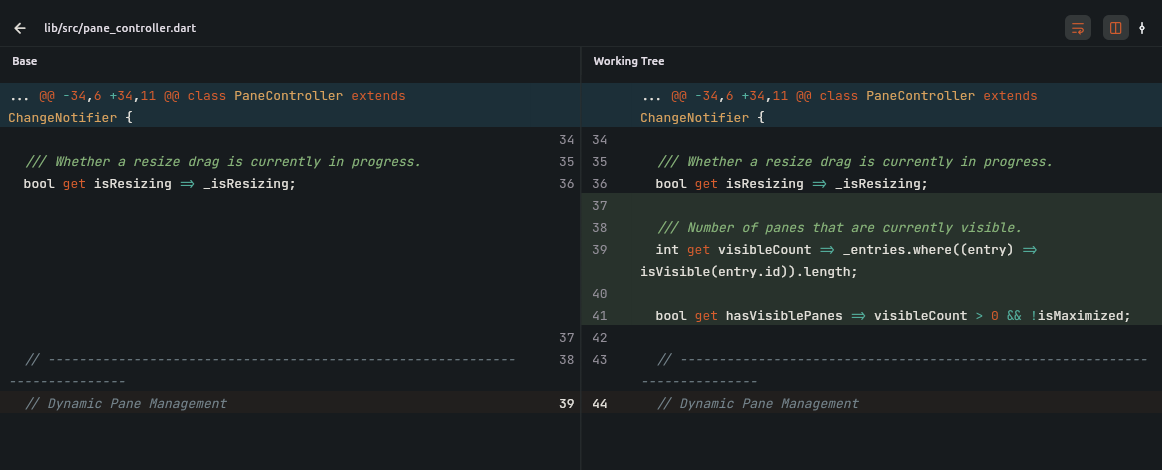Select the Working Tree pane header label
This screenshot has width=1162, height=470.
(x=628, y=61)
